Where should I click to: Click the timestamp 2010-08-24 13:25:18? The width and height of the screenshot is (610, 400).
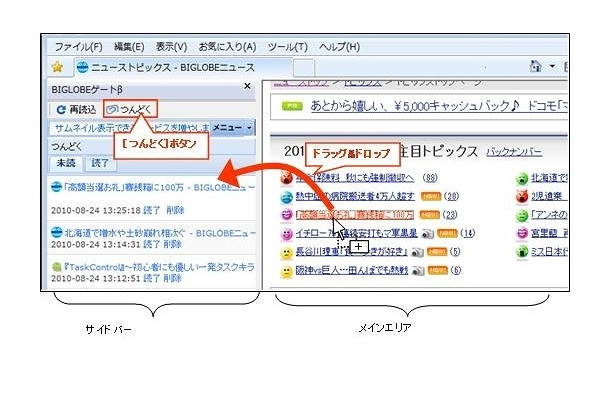coord(96,211)
